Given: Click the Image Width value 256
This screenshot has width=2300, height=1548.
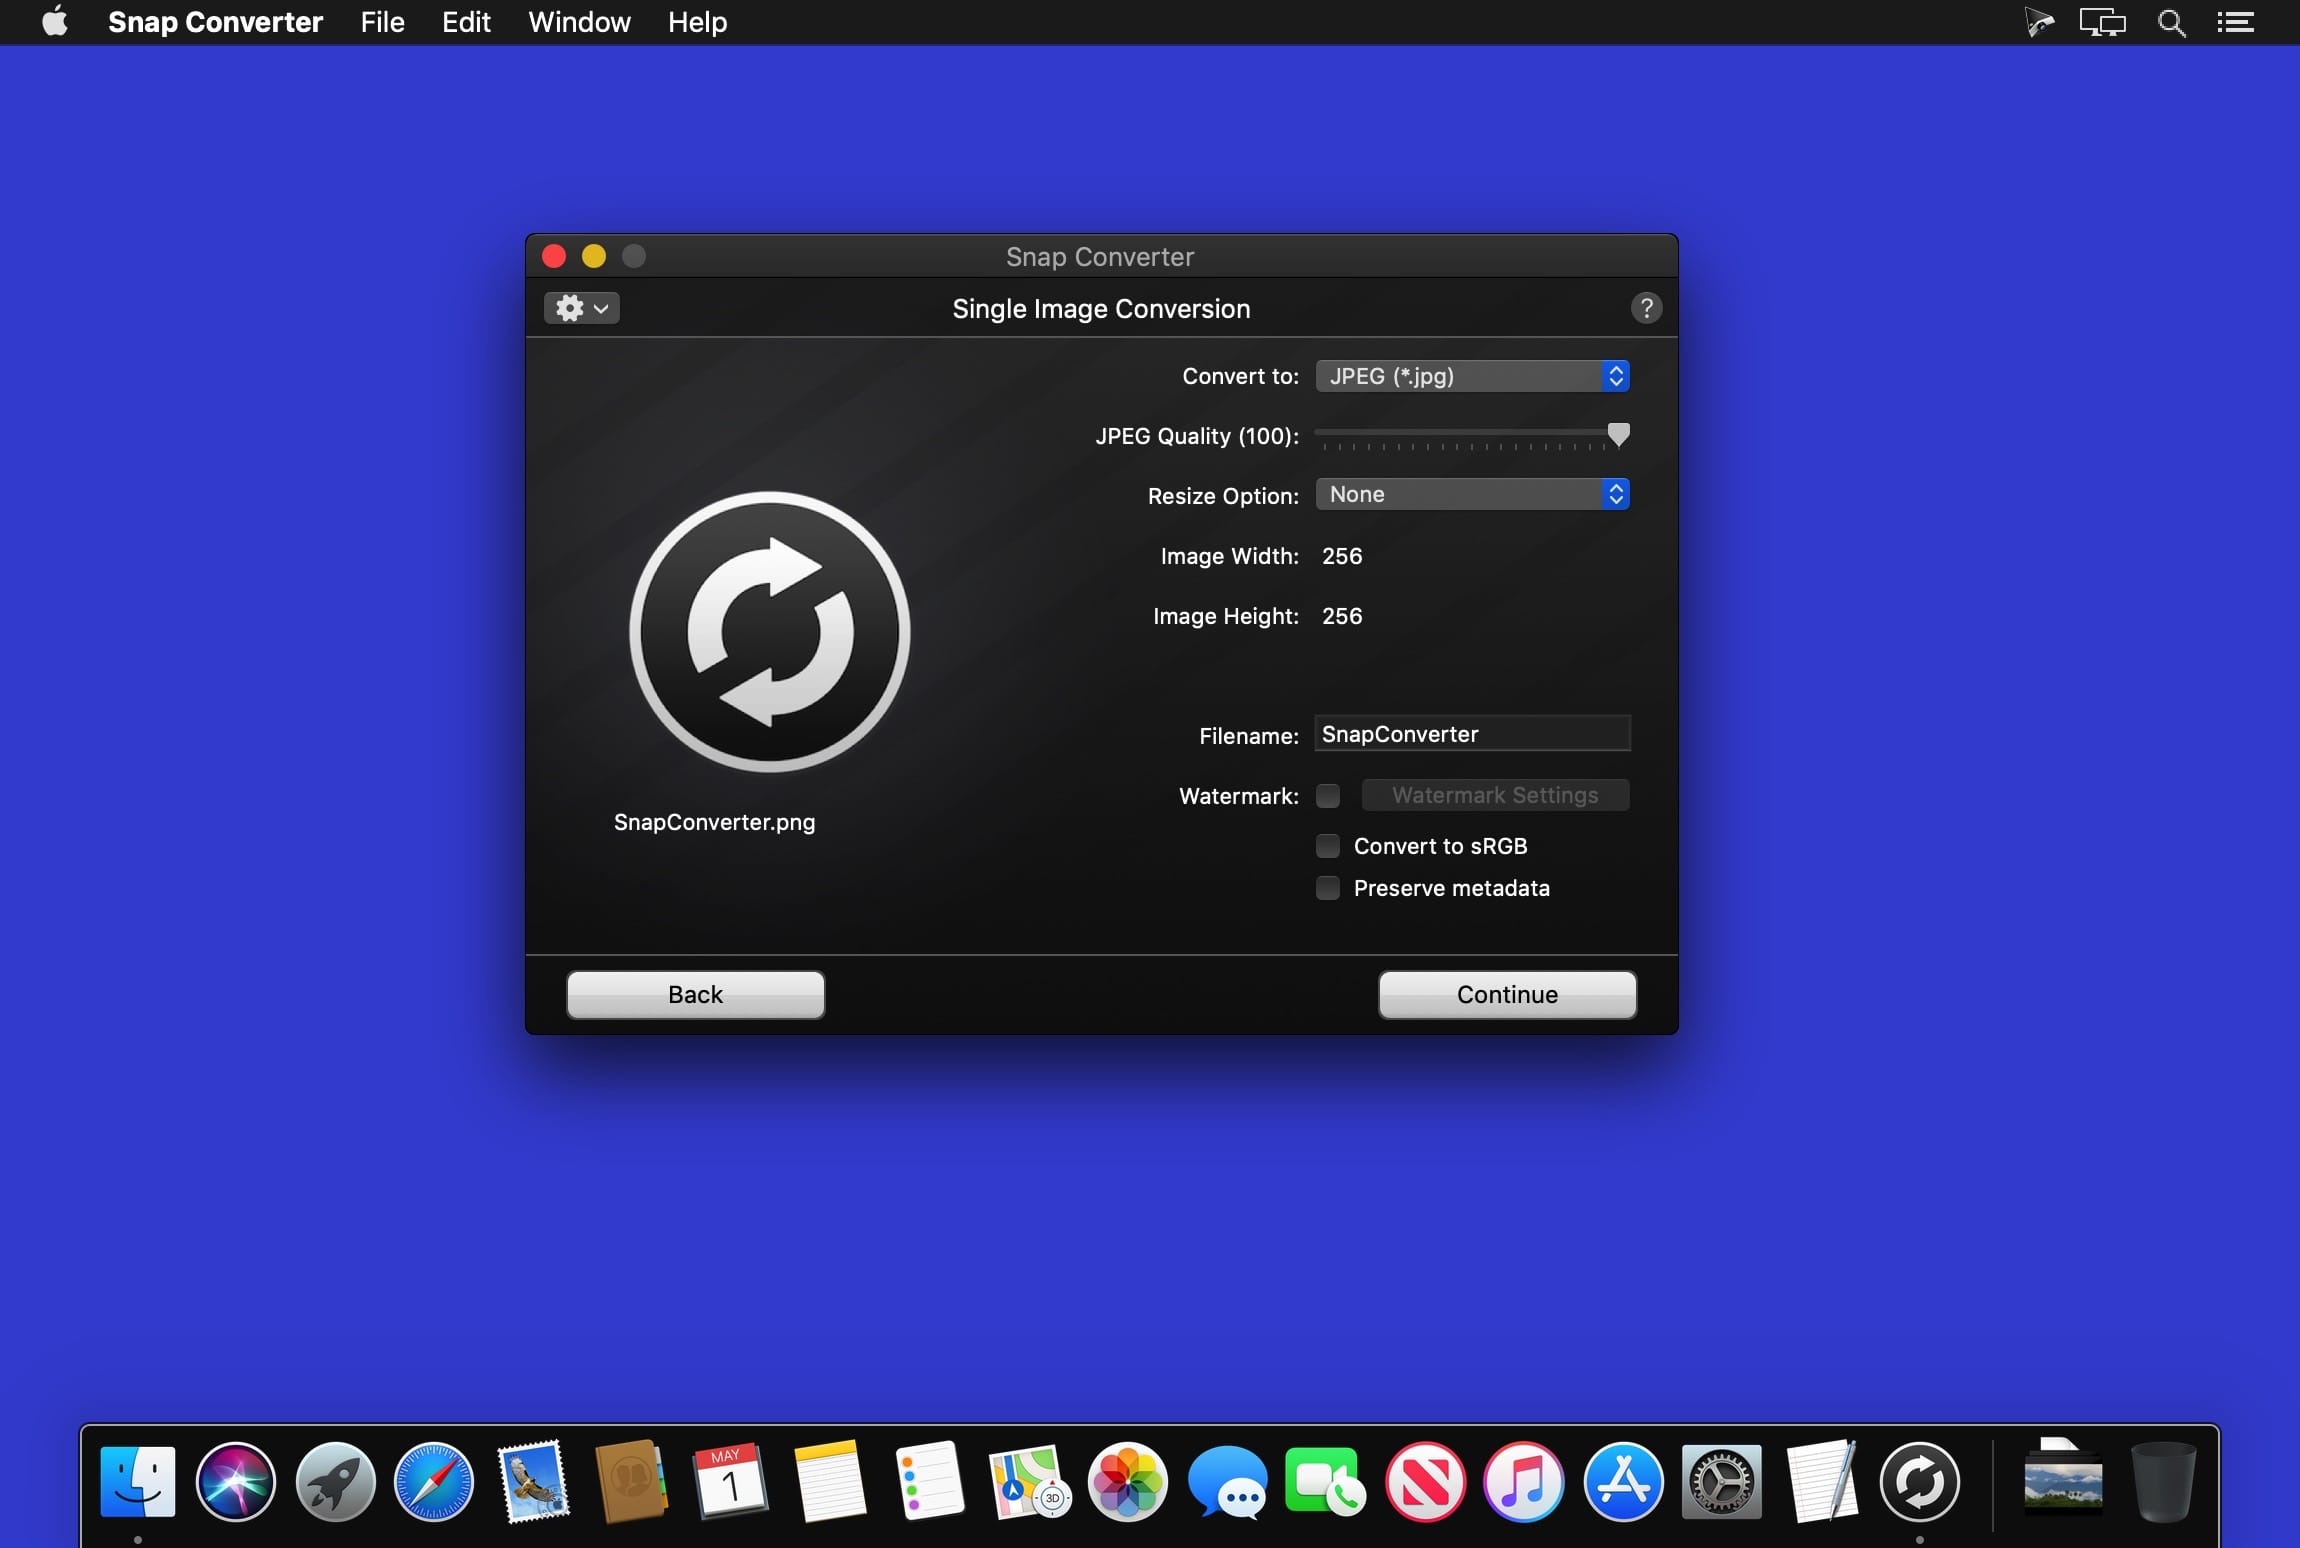Looking at the screenshot, I should coord(1342,556).
